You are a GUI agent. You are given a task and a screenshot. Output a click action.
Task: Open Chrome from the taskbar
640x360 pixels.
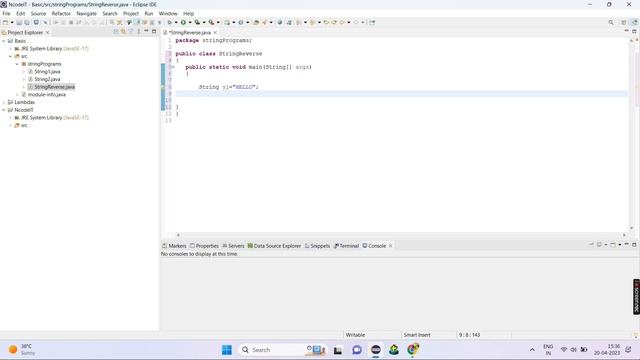point(413,350)
